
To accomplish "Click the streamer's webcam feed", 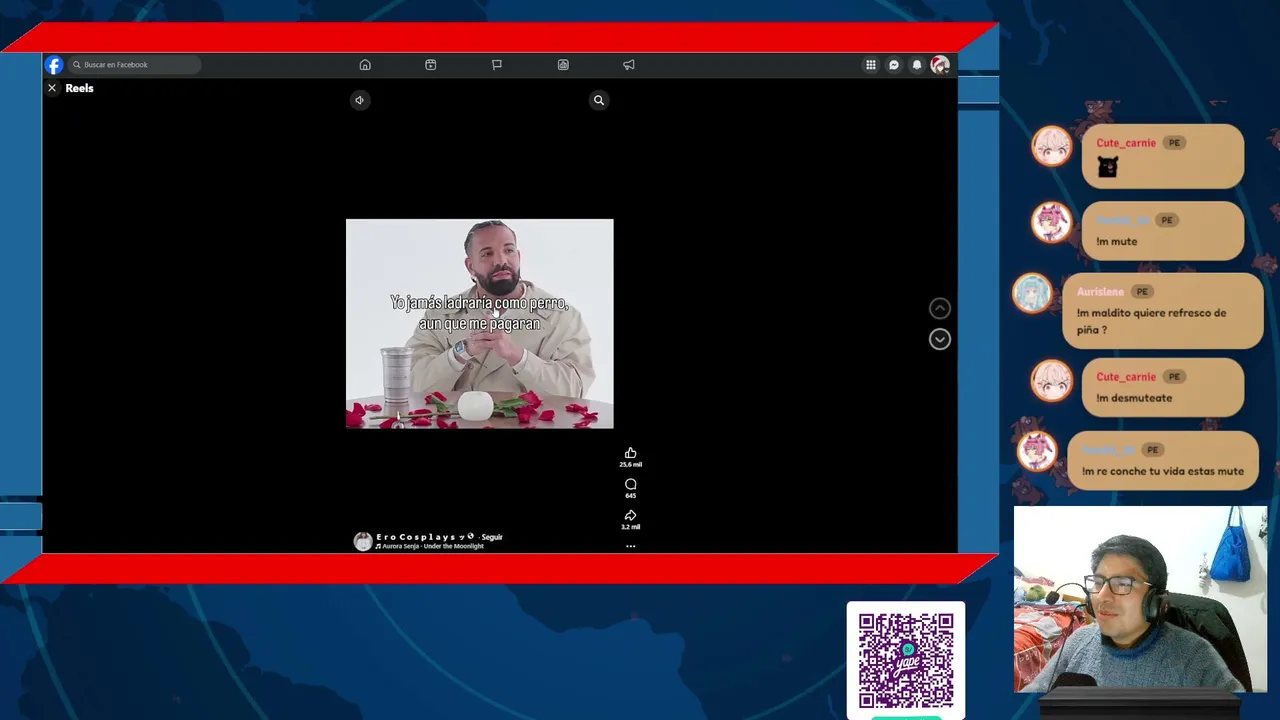I will coord(1140,599).
